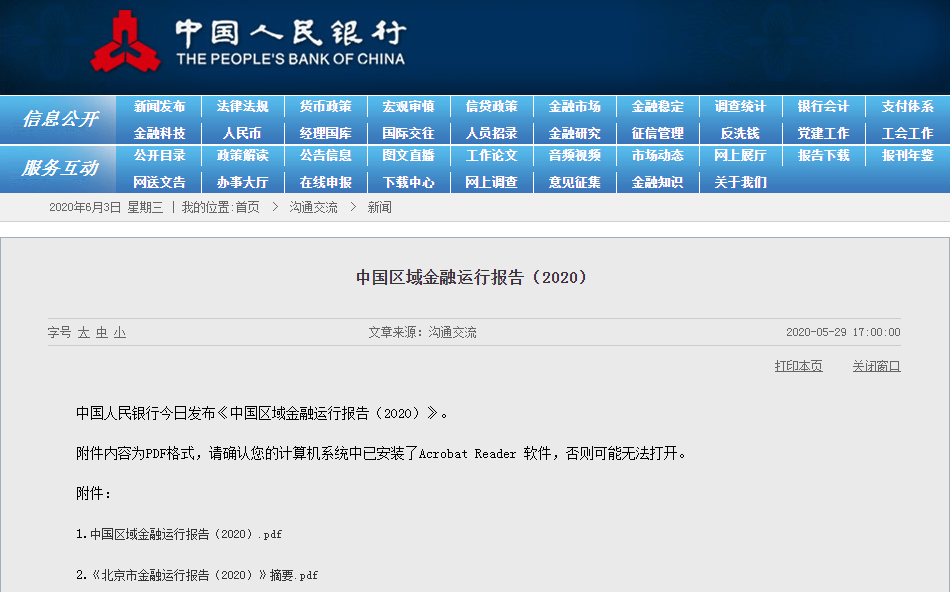Click 文章来源：沟通交流 text

click(x=422, y=332)
